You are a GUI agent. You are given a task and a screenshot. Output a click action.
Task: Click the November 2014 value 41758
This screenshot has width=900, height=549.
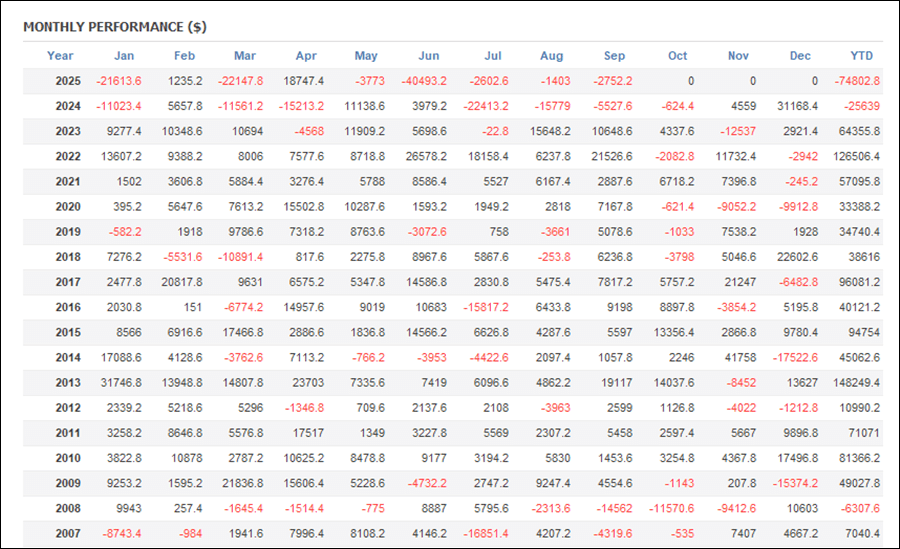coord(740,357)
